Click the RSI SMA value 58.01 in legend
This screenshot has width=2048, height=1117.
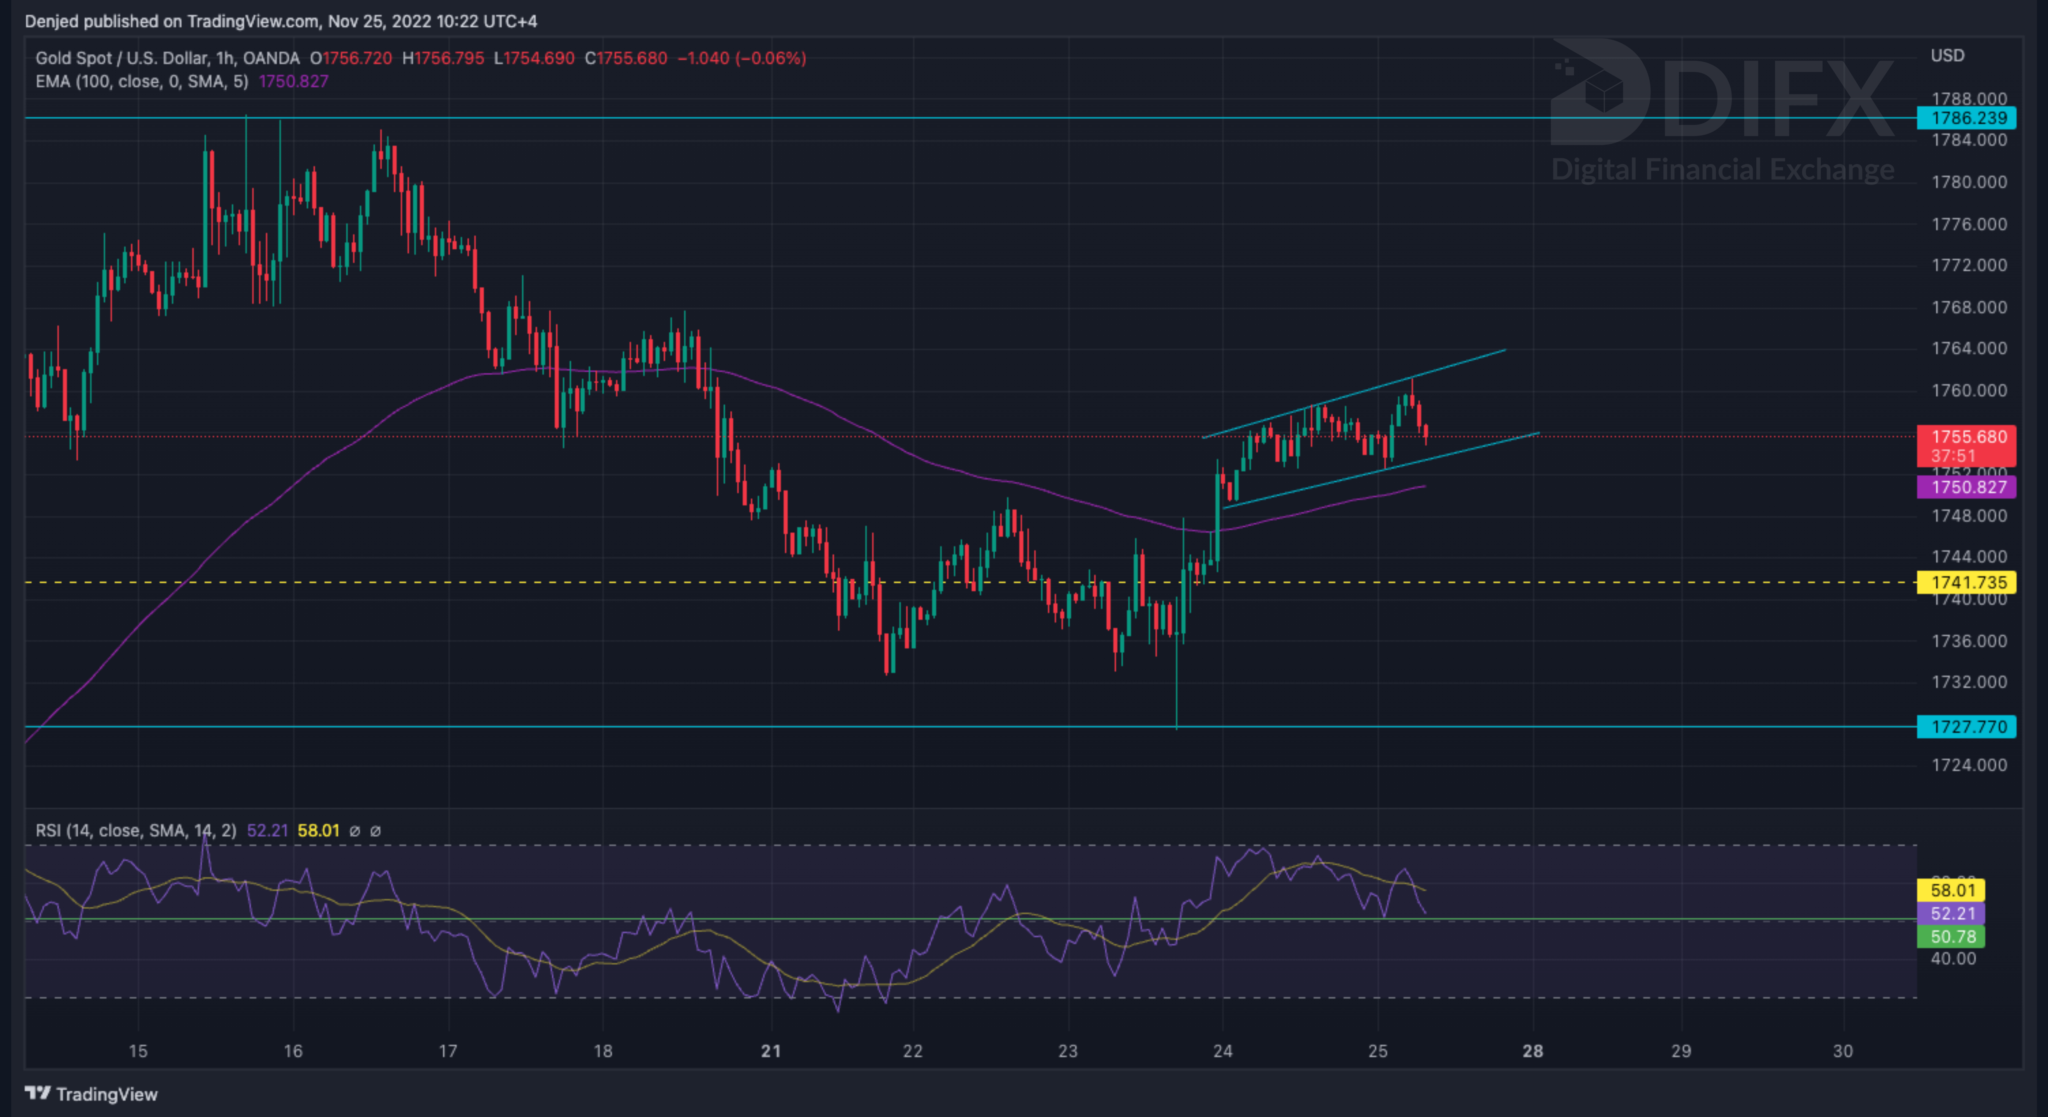point(318,830)
